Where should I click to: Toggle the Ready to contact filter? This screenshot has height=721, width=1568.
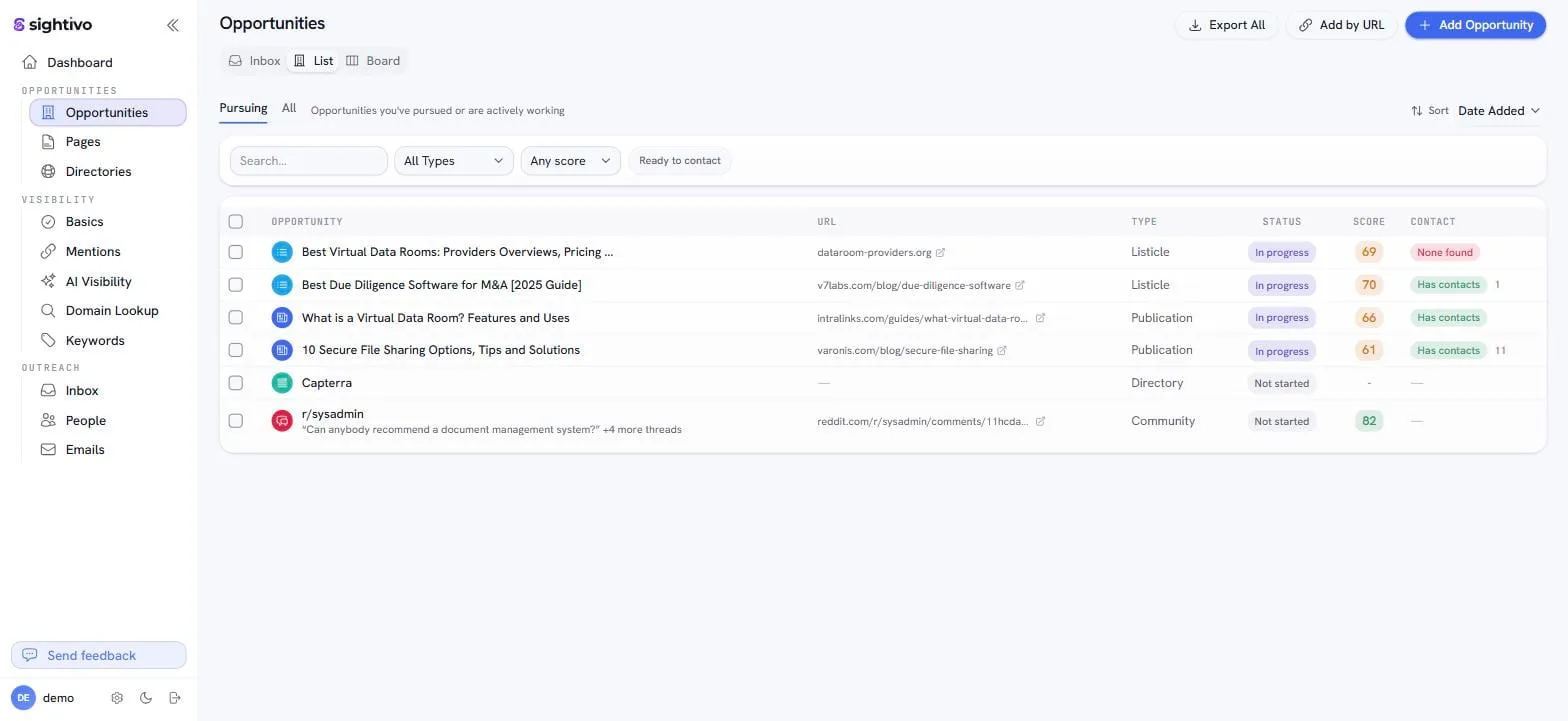[x=680, y=160]
